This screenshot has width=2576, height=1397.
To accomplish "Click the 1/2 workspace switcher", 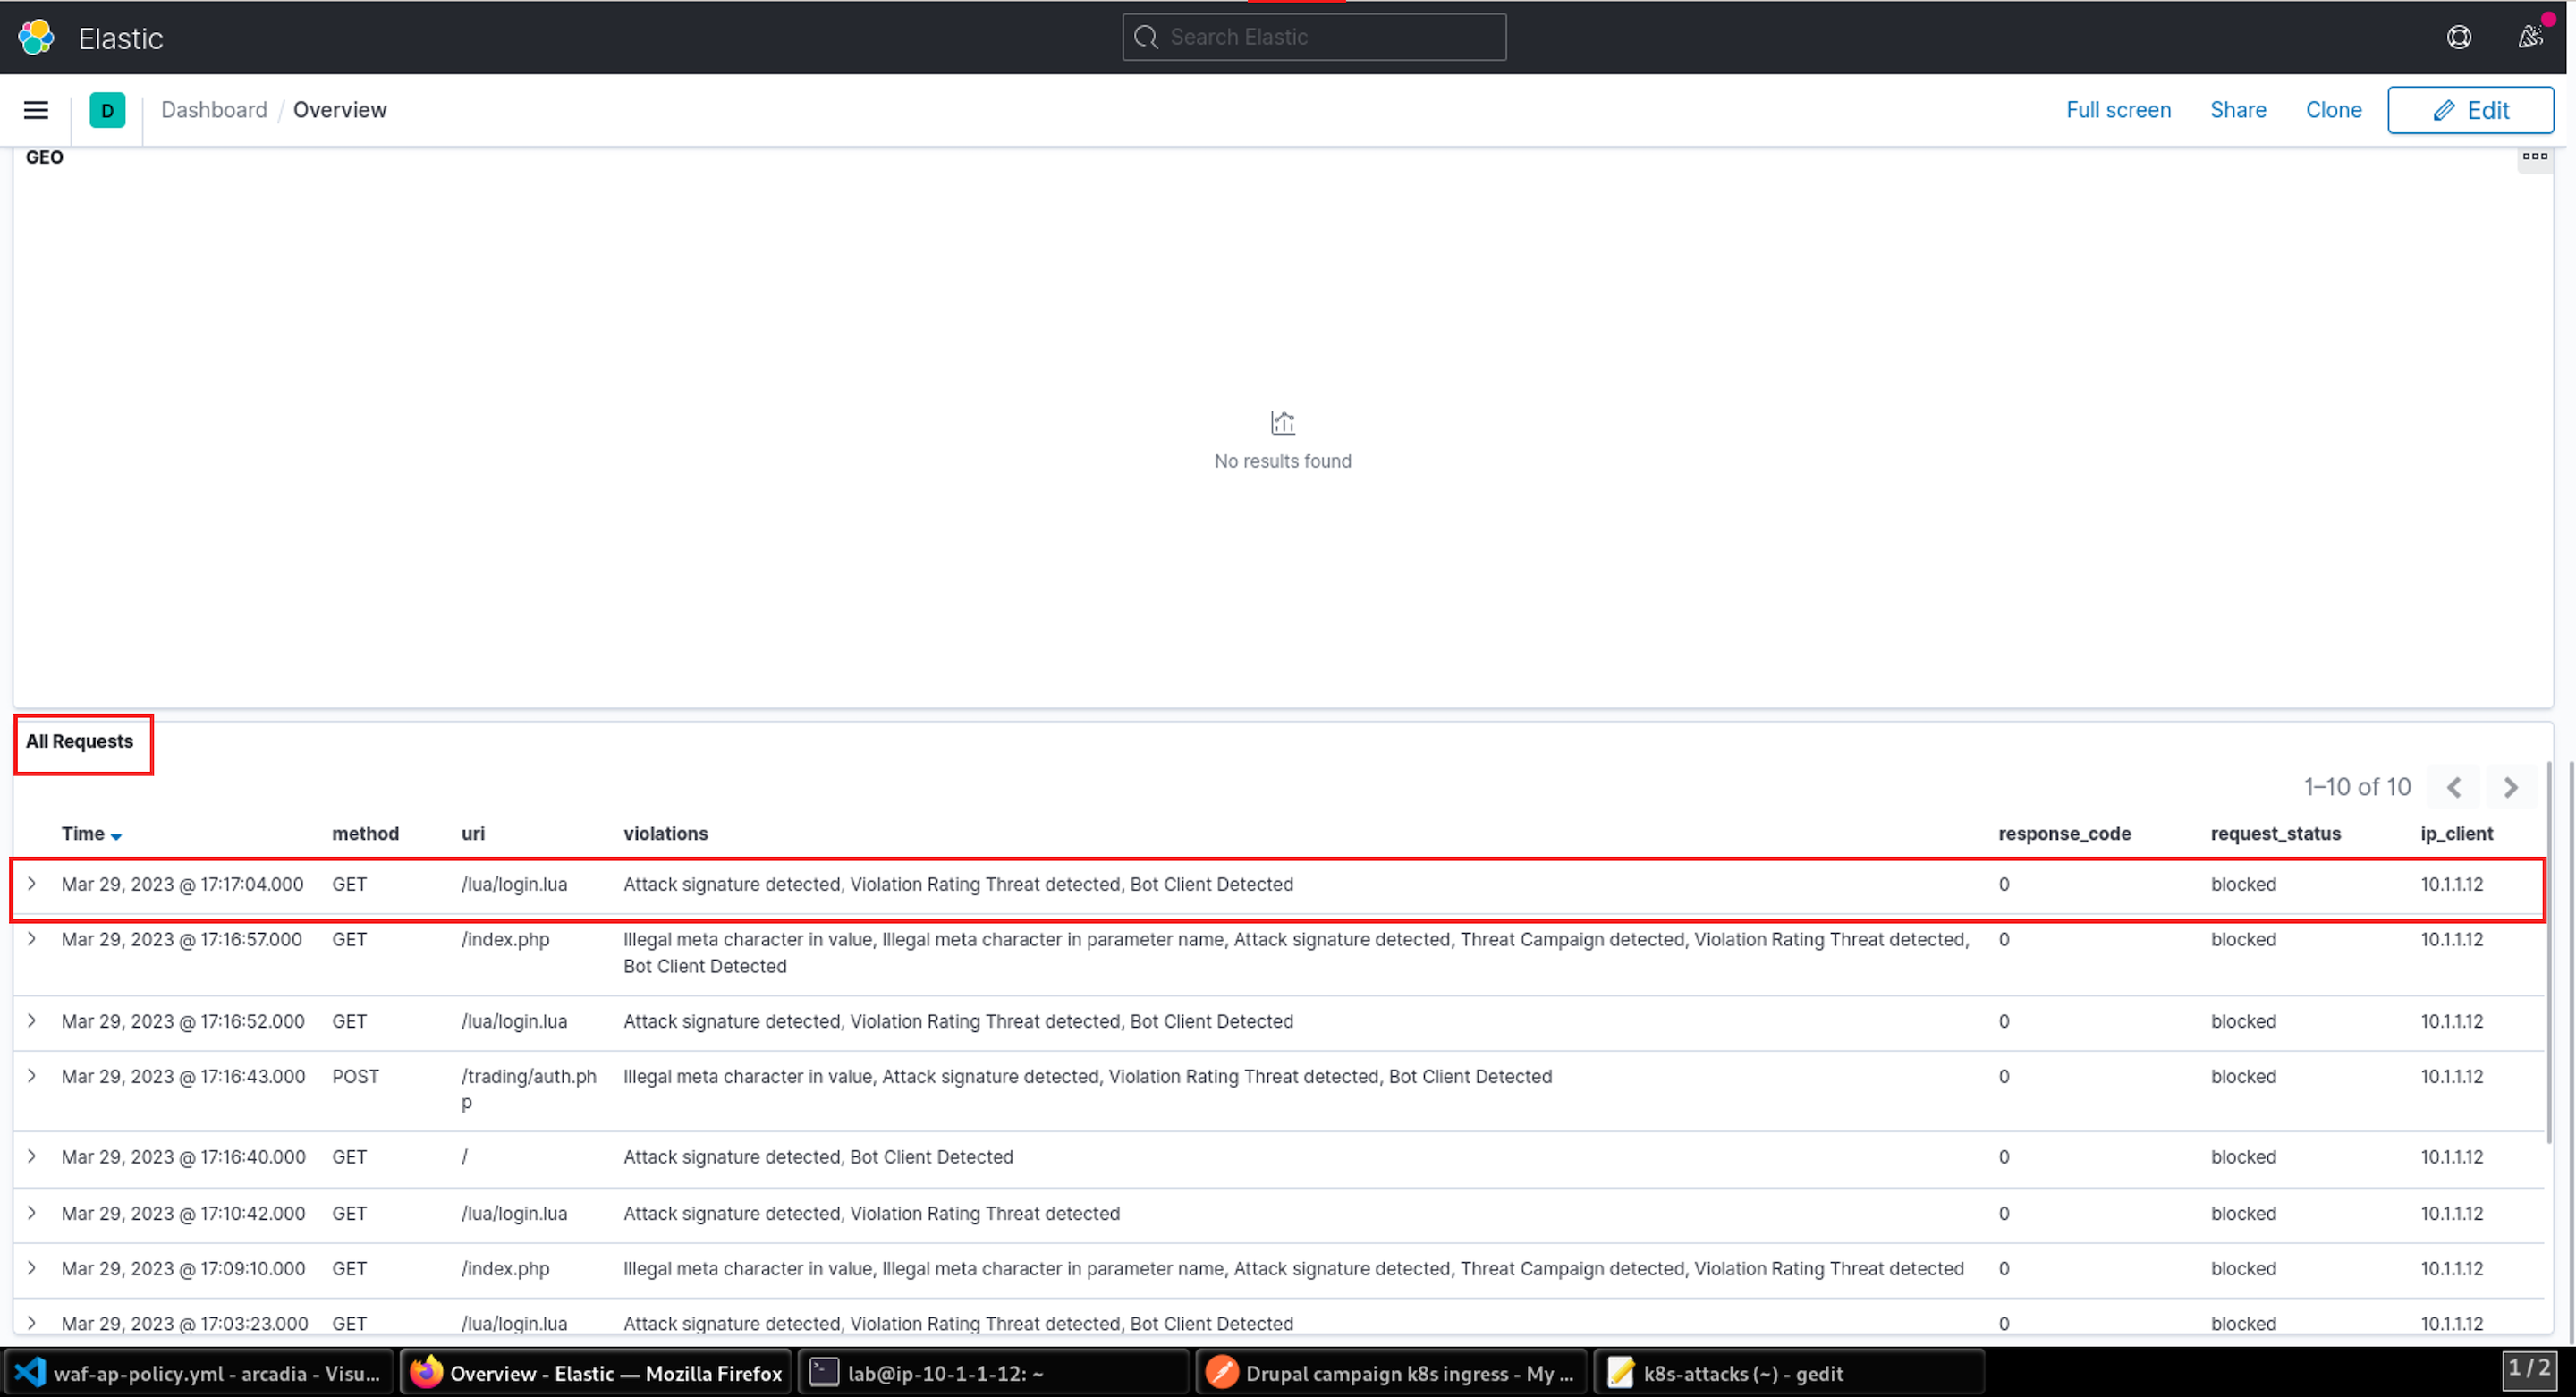I will (2531, 1369).
